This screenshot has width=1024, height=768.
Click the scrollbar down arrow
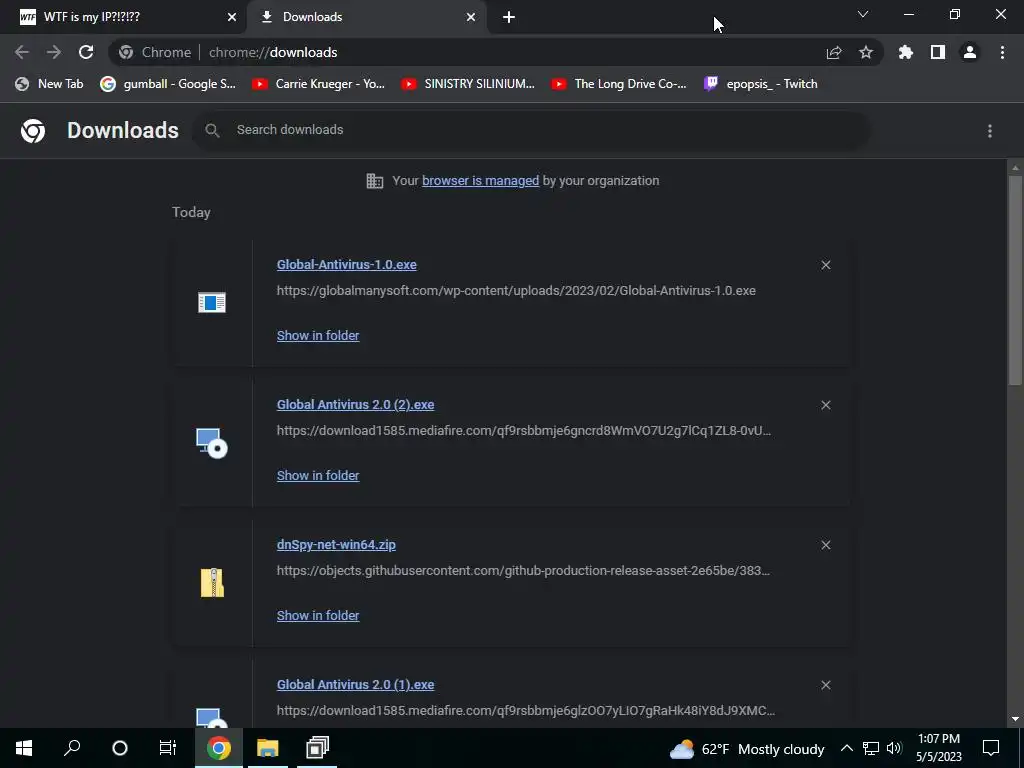(x=1015, y=719)
